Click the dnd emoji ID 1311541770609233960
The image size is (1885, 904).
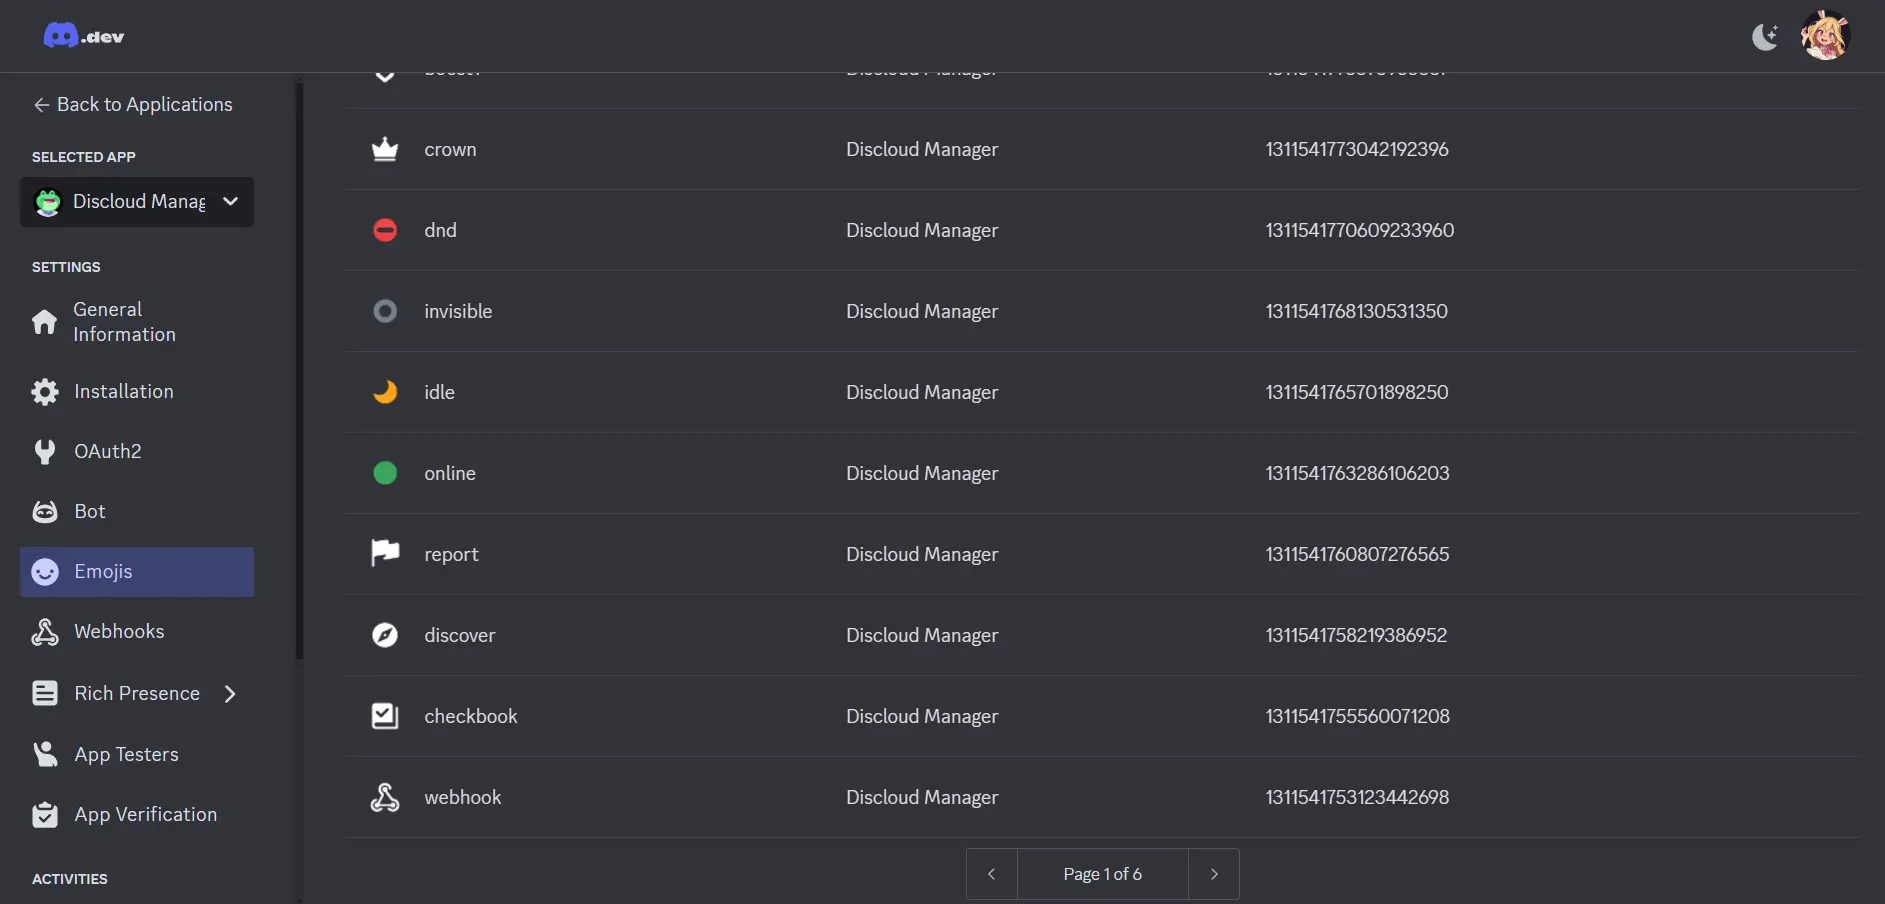pyautogui.click(x=1360, y=230)
